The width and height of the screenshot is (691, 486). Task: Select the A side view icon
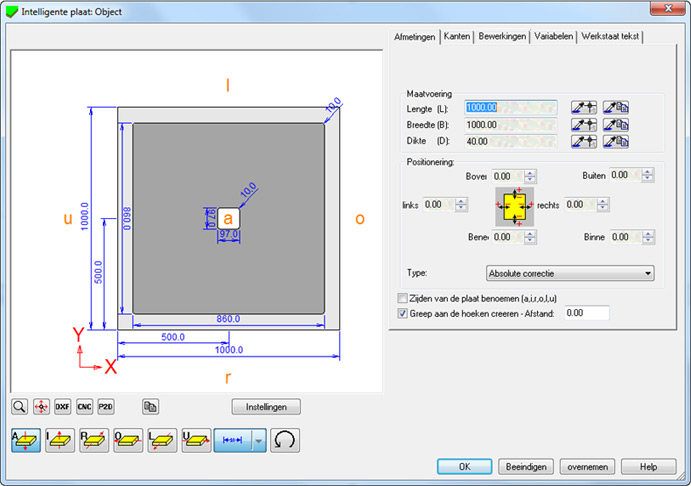(26, 440)
